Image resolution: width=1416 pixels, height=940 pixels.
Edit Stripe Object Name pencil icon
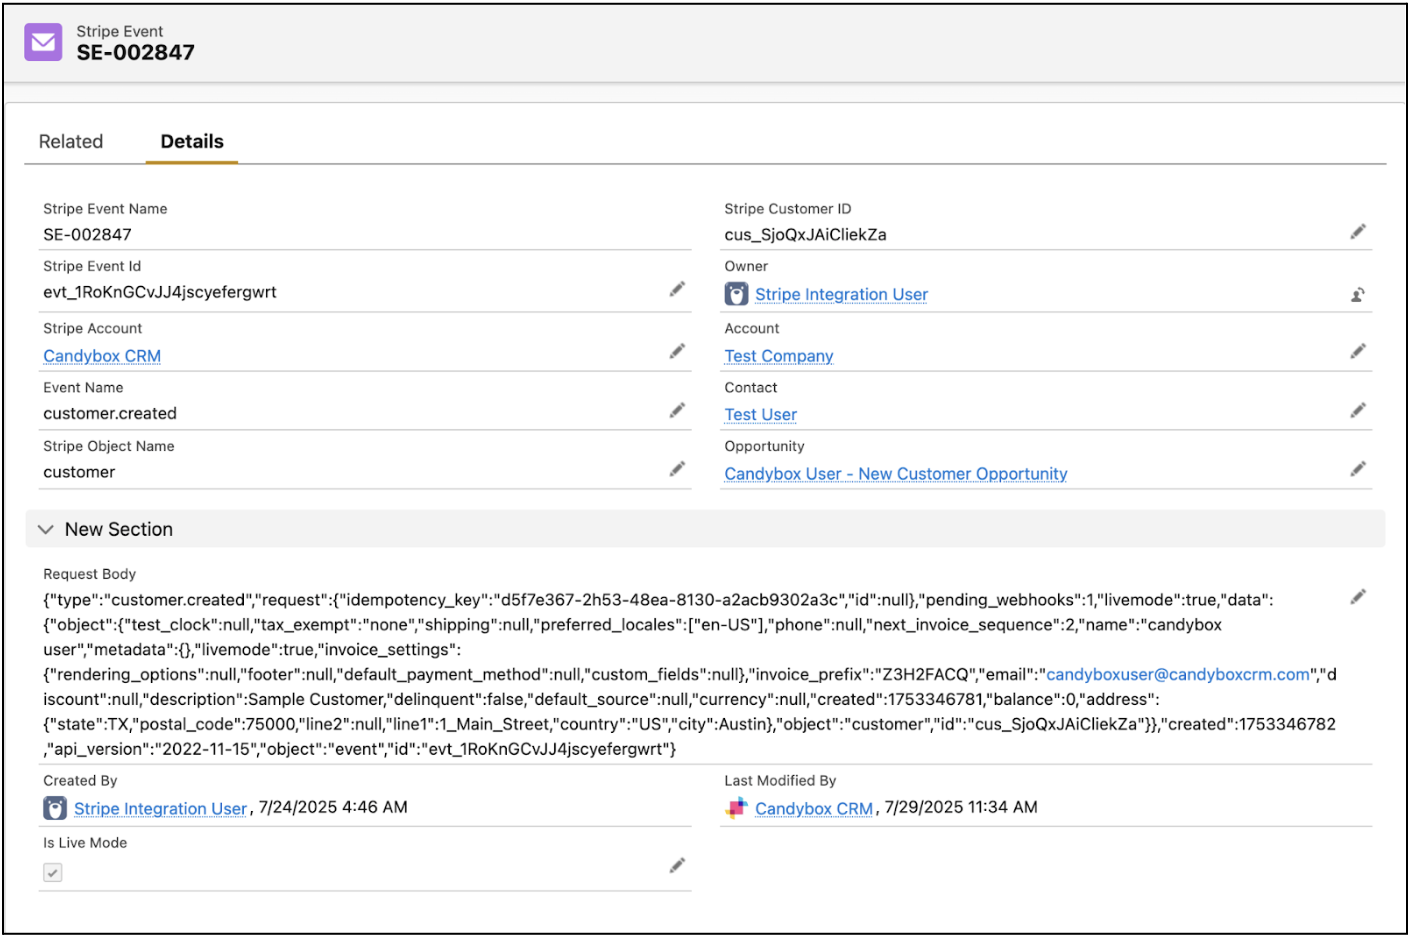[x=677, y=469]
